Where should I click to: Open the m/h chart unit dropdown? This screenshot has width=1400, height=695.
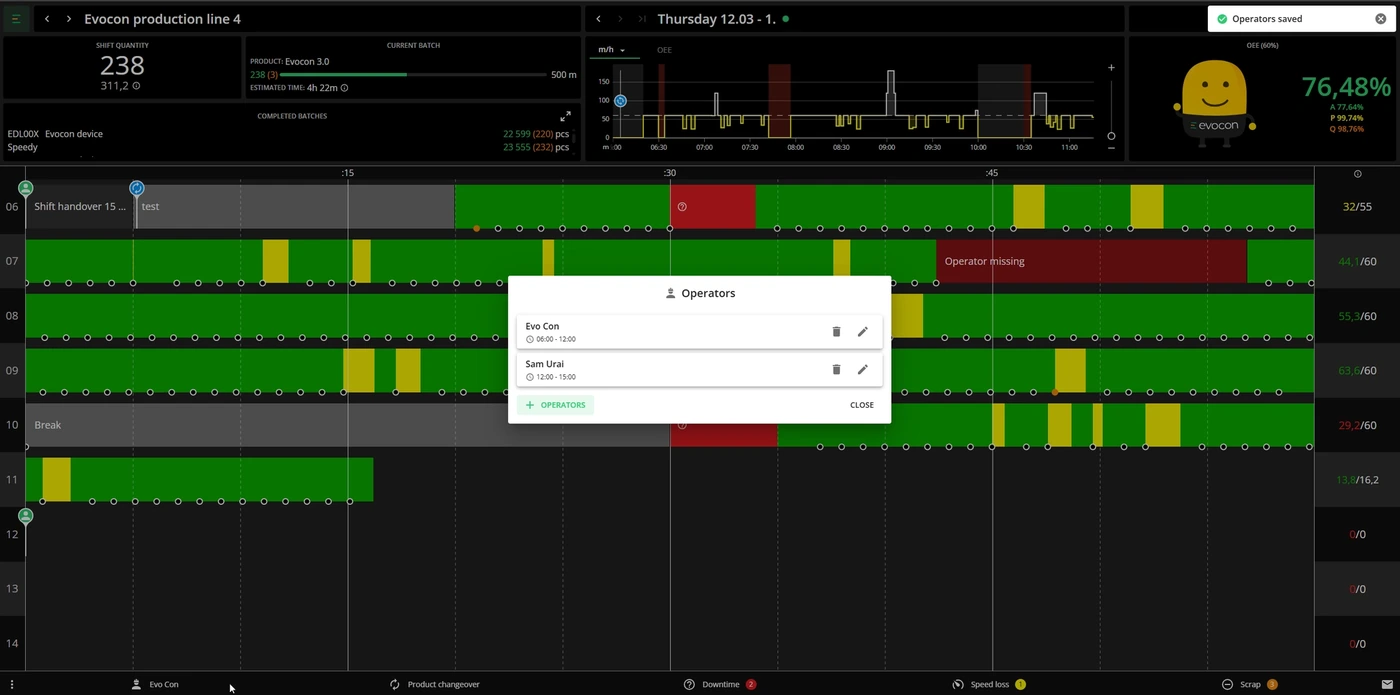611,50
